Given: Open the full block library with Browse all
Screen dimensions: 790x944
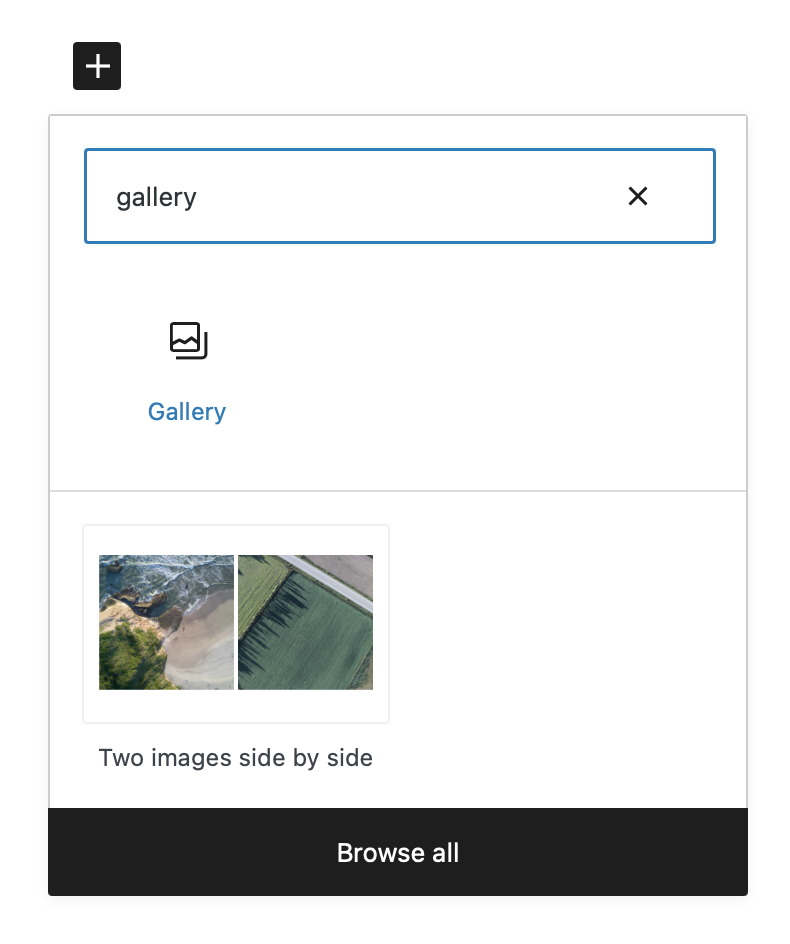Looking at the screenshot, I should tap(397, 852).
